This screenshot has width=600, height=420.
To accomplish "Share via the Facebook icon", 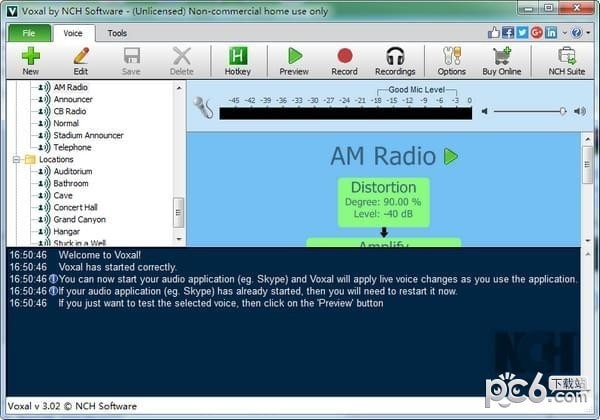I will point(508,33).
